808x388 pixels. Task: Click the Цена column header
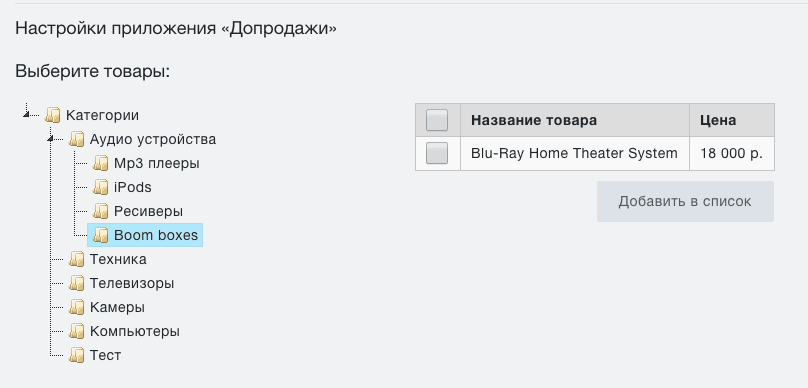pos(718,121)
